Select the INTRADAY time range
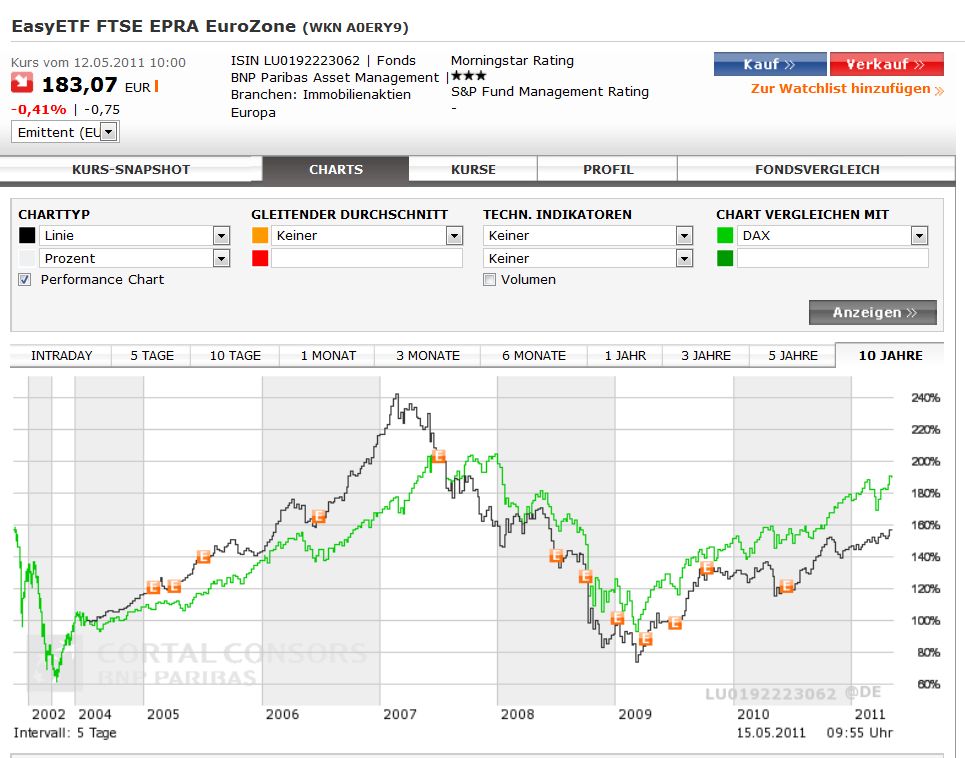 coord(61,356)
